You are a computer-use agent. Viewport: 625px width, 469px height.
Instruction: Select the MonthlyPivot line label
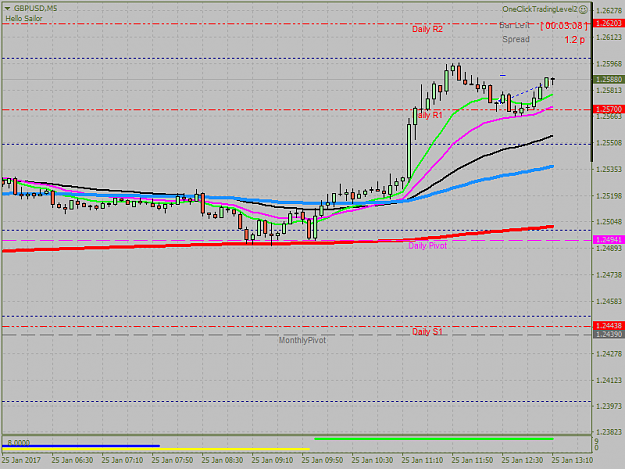302,340
